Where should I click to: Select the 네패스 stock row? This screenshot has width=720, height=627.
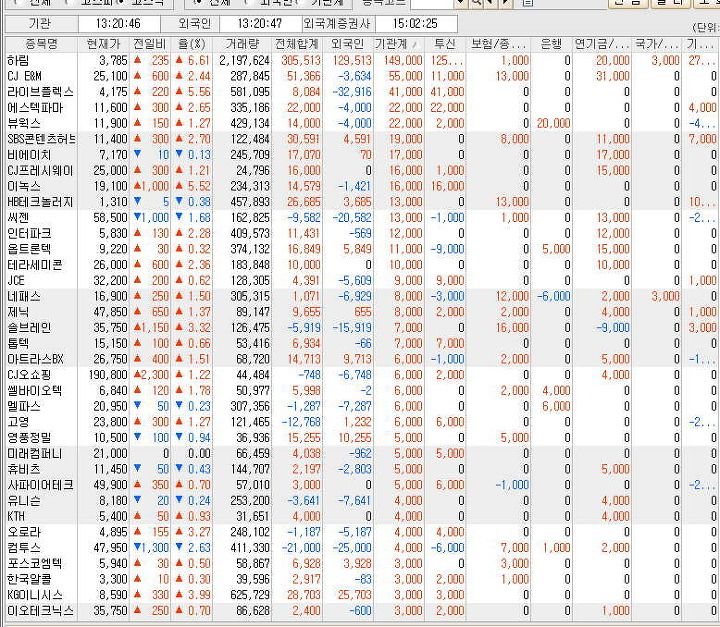[x=363, y=296]
